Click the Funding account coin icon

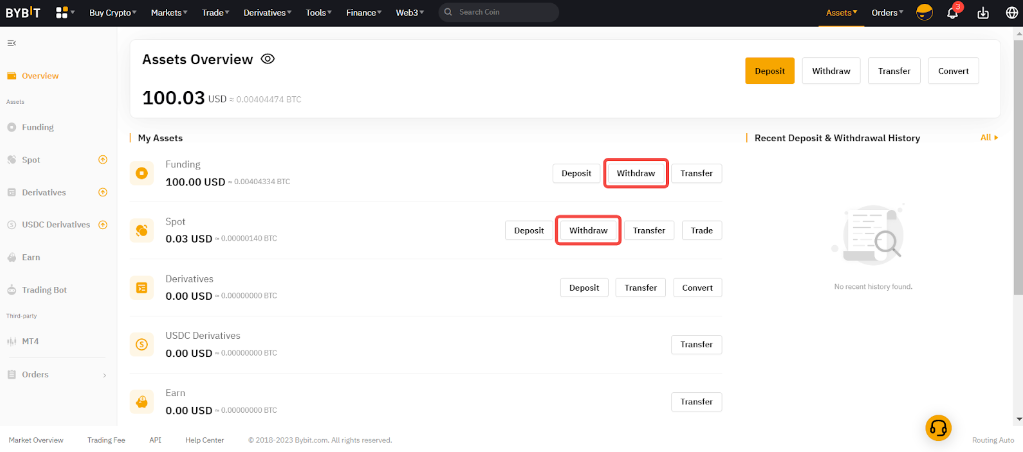[142, 173]
